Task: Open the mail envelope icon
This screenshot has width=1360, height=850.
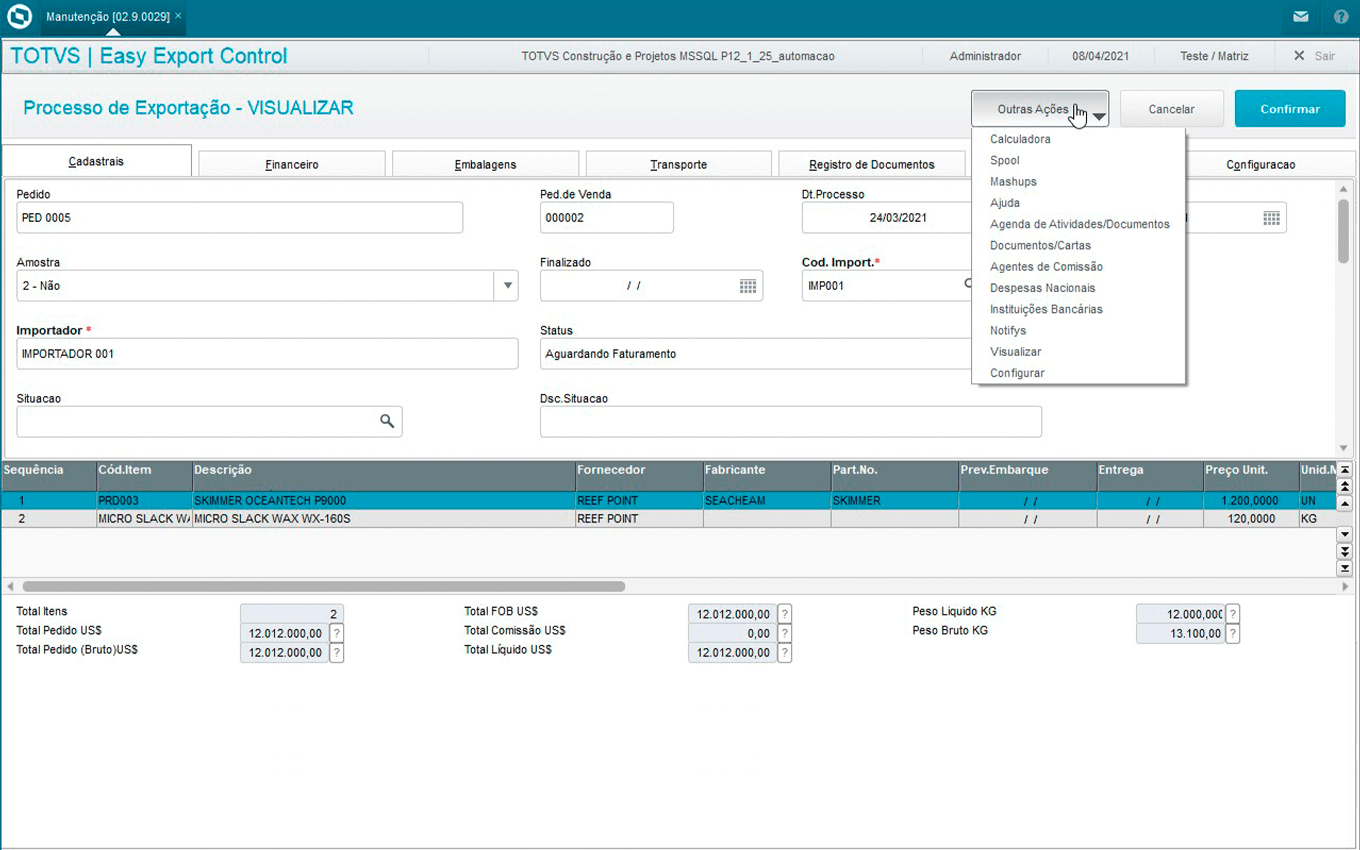Action: pyautogui.click(x=1300, y=17)
